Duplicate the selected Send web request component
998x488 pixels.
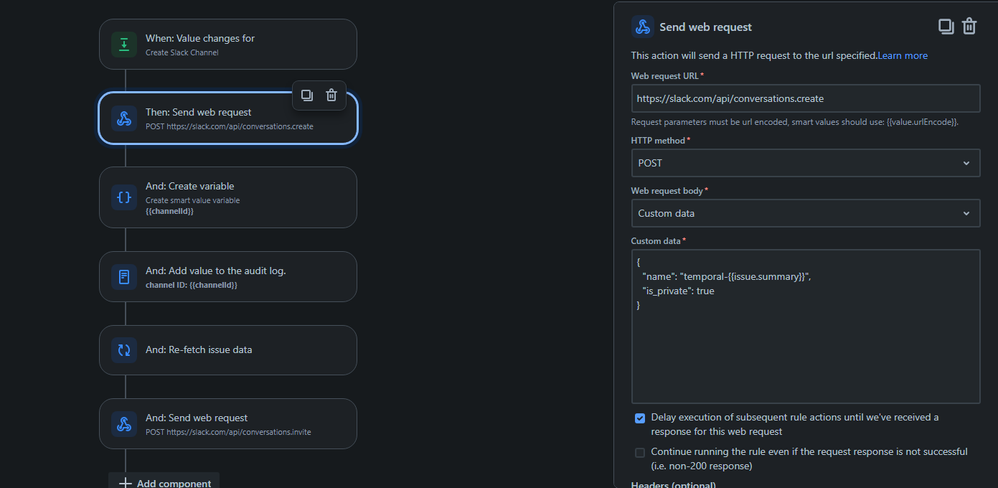[307, 95]
